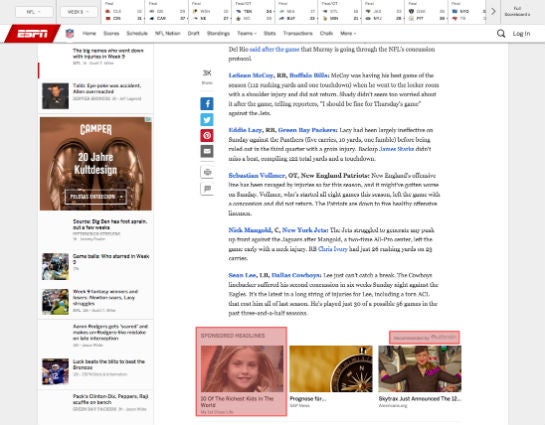Open comments via speech bubble icon
The height and width of the screenshot is (425, 545).
pyautogui.click(x=207, y=189)
